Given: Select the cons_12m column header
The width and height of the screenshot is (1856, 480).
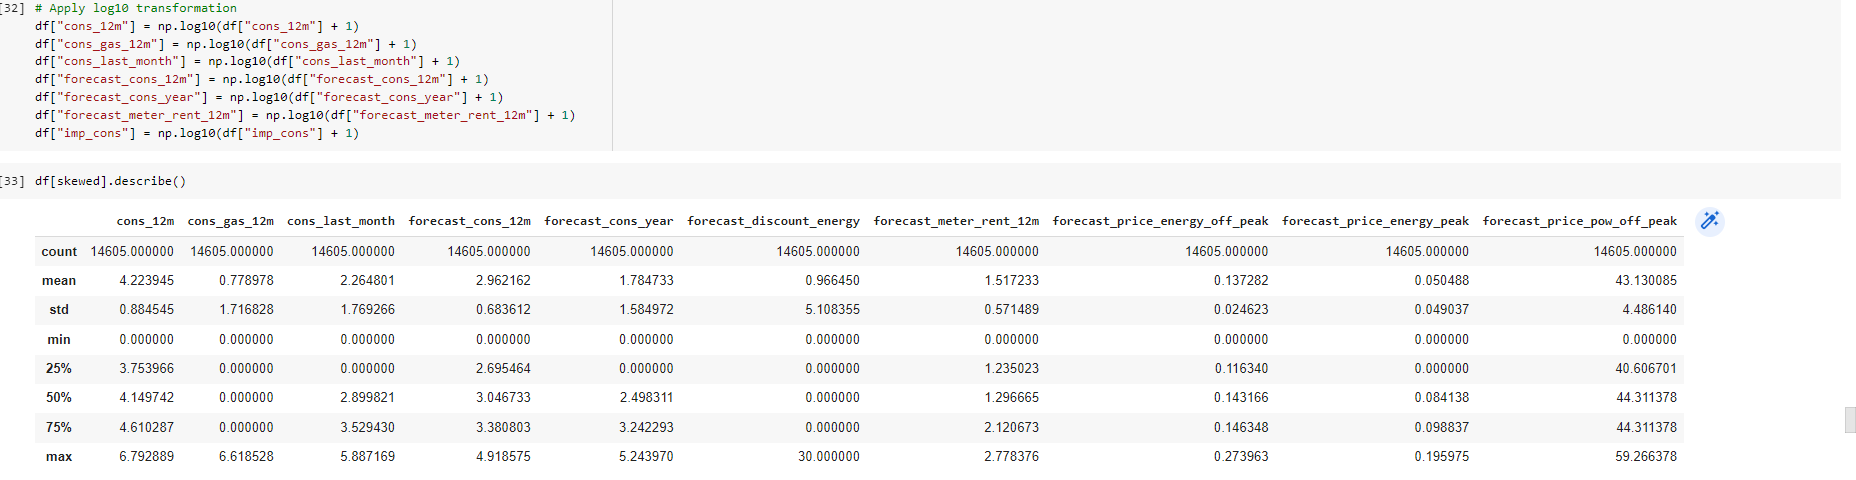Looking at the screenshot, I should click(145, 221).
